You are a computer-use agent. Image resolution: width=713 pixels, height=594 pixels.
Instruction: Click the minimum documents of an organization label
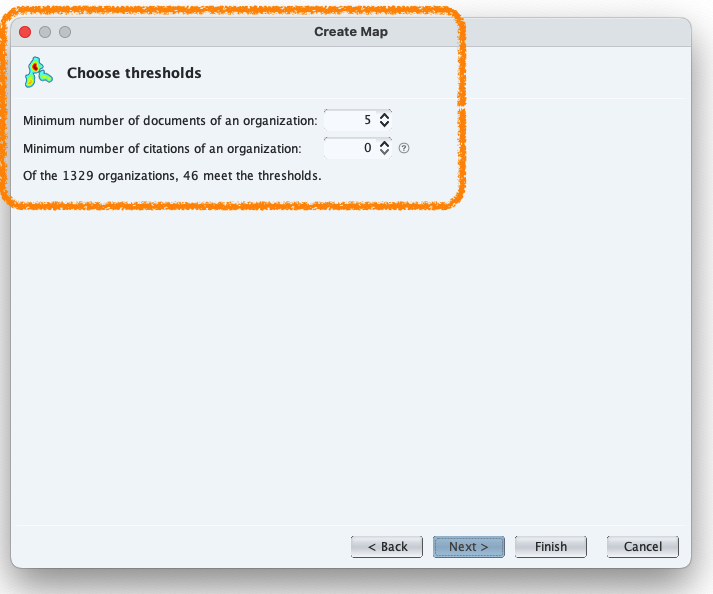170,120
